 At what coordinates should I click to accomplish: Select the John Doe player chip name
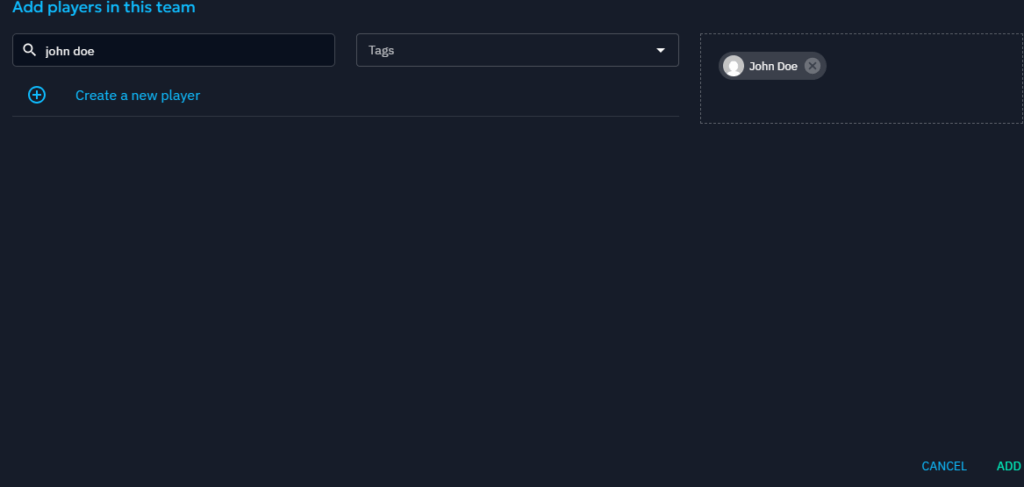pyautogui.click(x=773, y=66)
